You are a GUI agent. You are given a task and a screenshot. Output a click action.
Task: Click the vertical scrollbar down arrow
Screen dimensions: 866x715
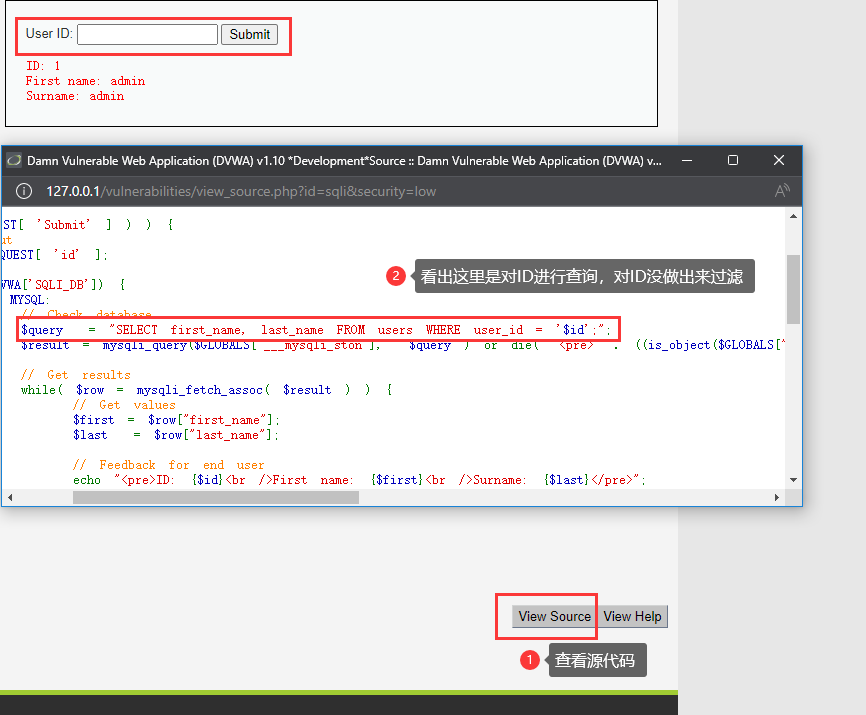[794, 480]
